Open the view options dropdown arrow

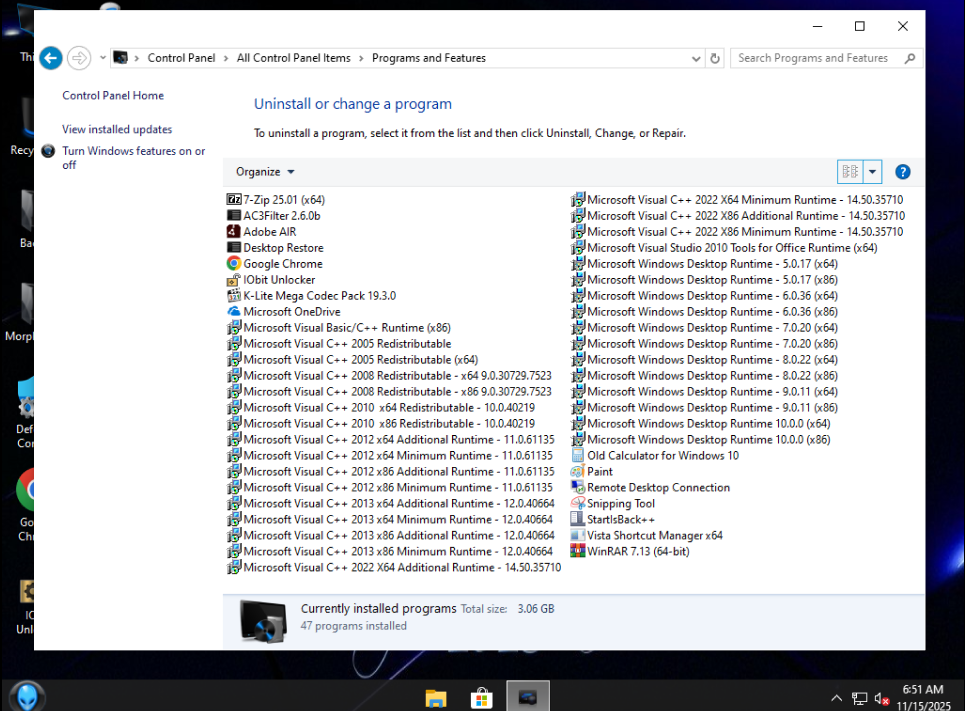click(872, 172)
